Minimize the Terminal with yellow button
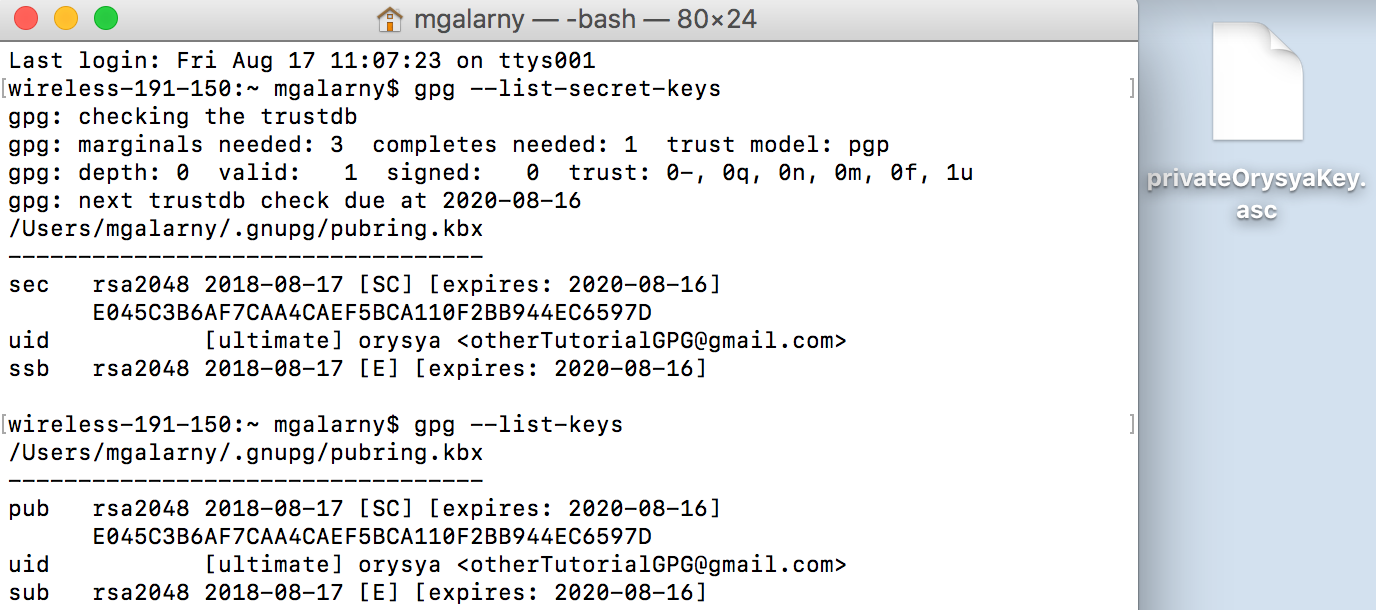This screenshot has height=610, width=1376. click(x=66, y=18)
